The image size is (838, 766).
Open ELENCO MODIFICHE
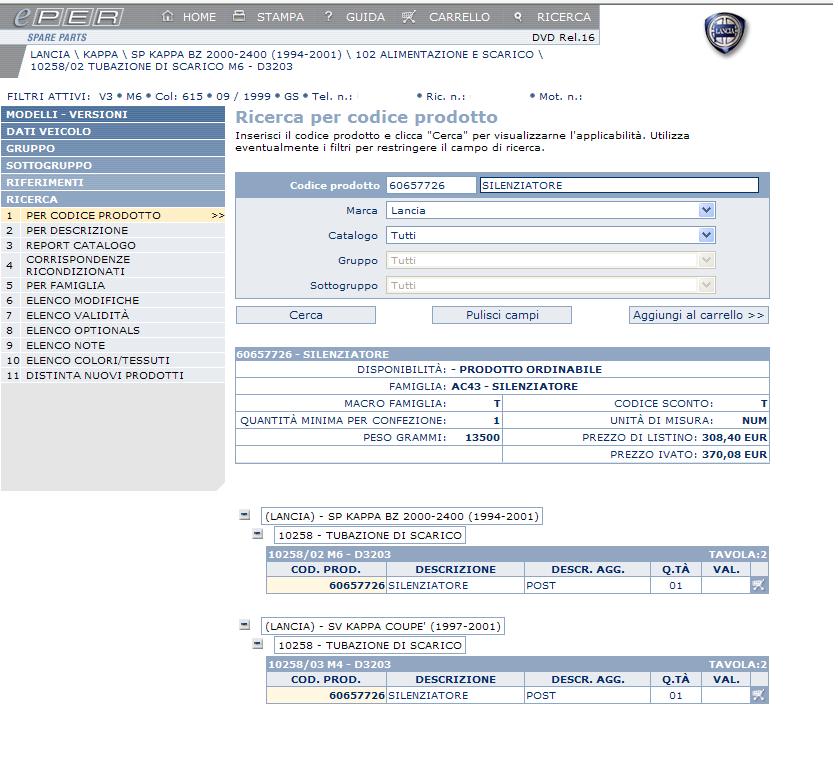coord(113,300)
